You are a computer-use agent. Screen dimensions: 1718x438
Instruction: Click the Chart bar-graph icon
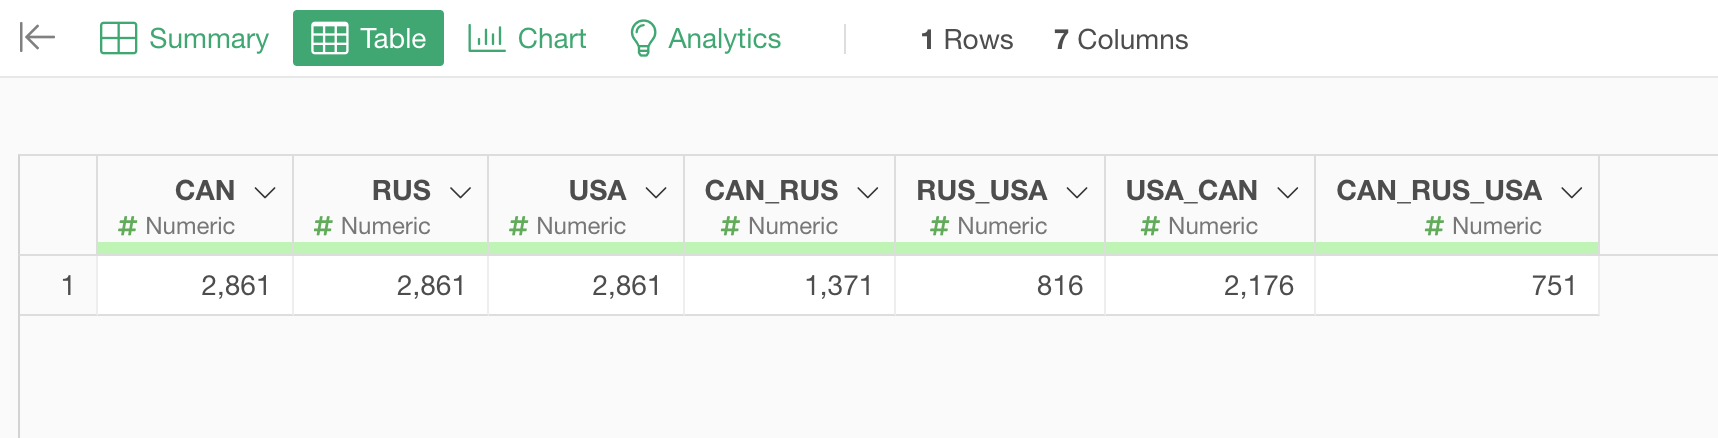click(486, 38)
